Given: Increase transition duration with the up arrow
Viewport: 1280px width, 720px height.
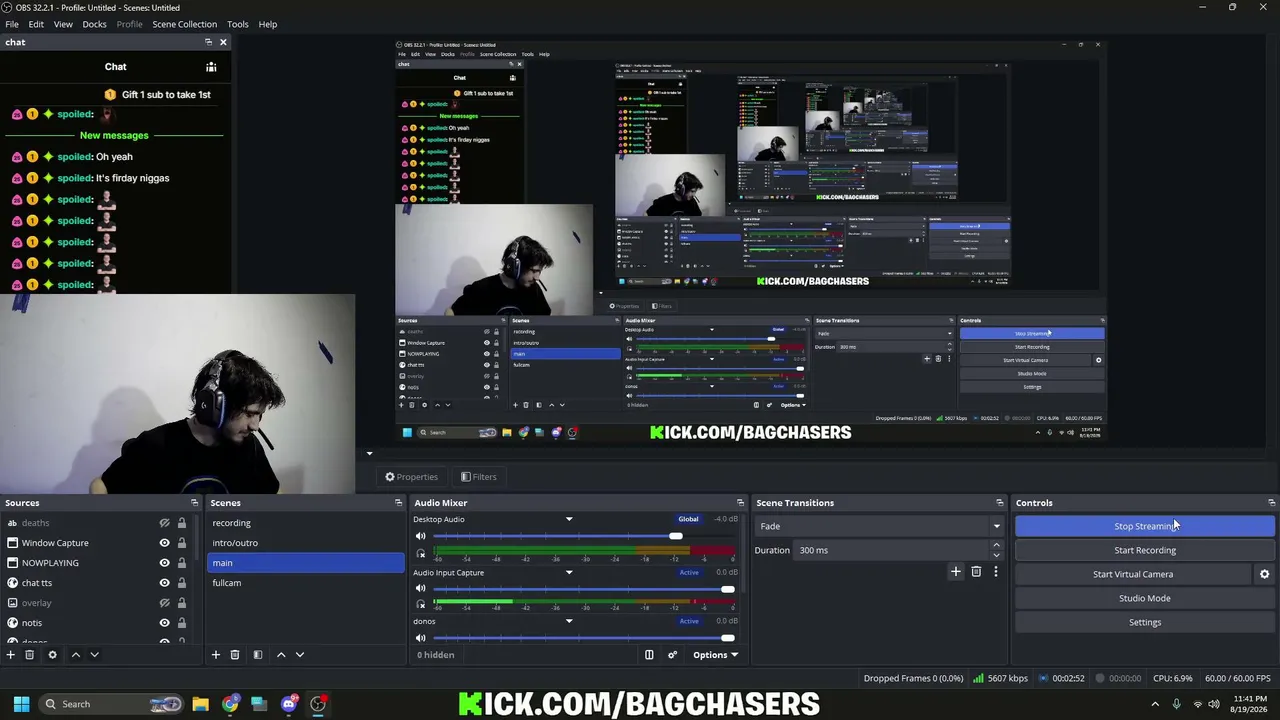Looking at the screenshot, I should coord(996,546).
